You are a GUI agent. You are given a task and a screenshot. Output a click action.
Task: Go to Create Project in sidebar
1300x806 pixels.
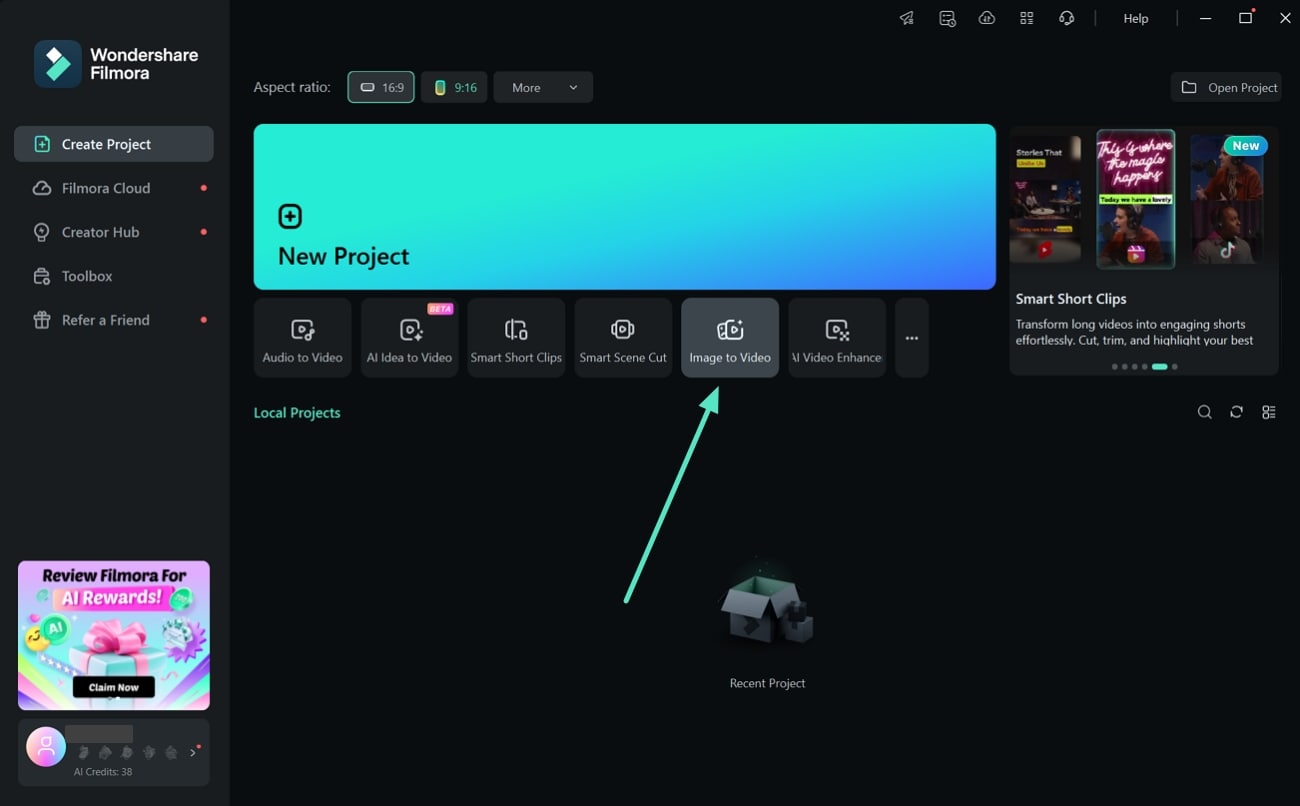(x=114, y=144)
